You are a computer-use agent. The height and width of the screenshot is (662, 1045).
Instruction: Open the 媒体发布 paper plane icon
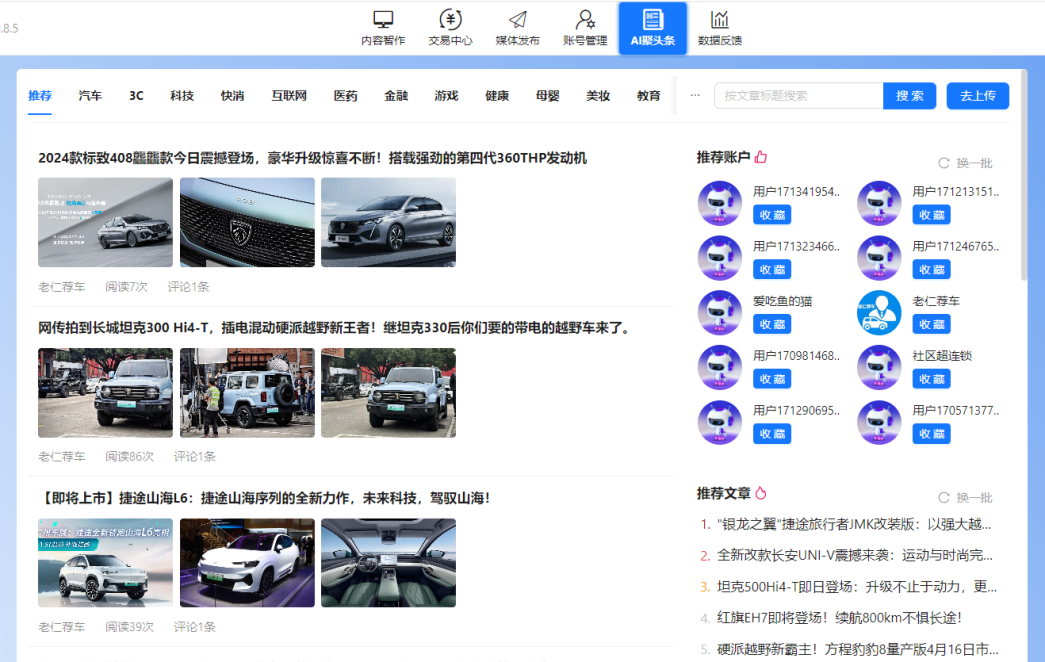(518, 19)
